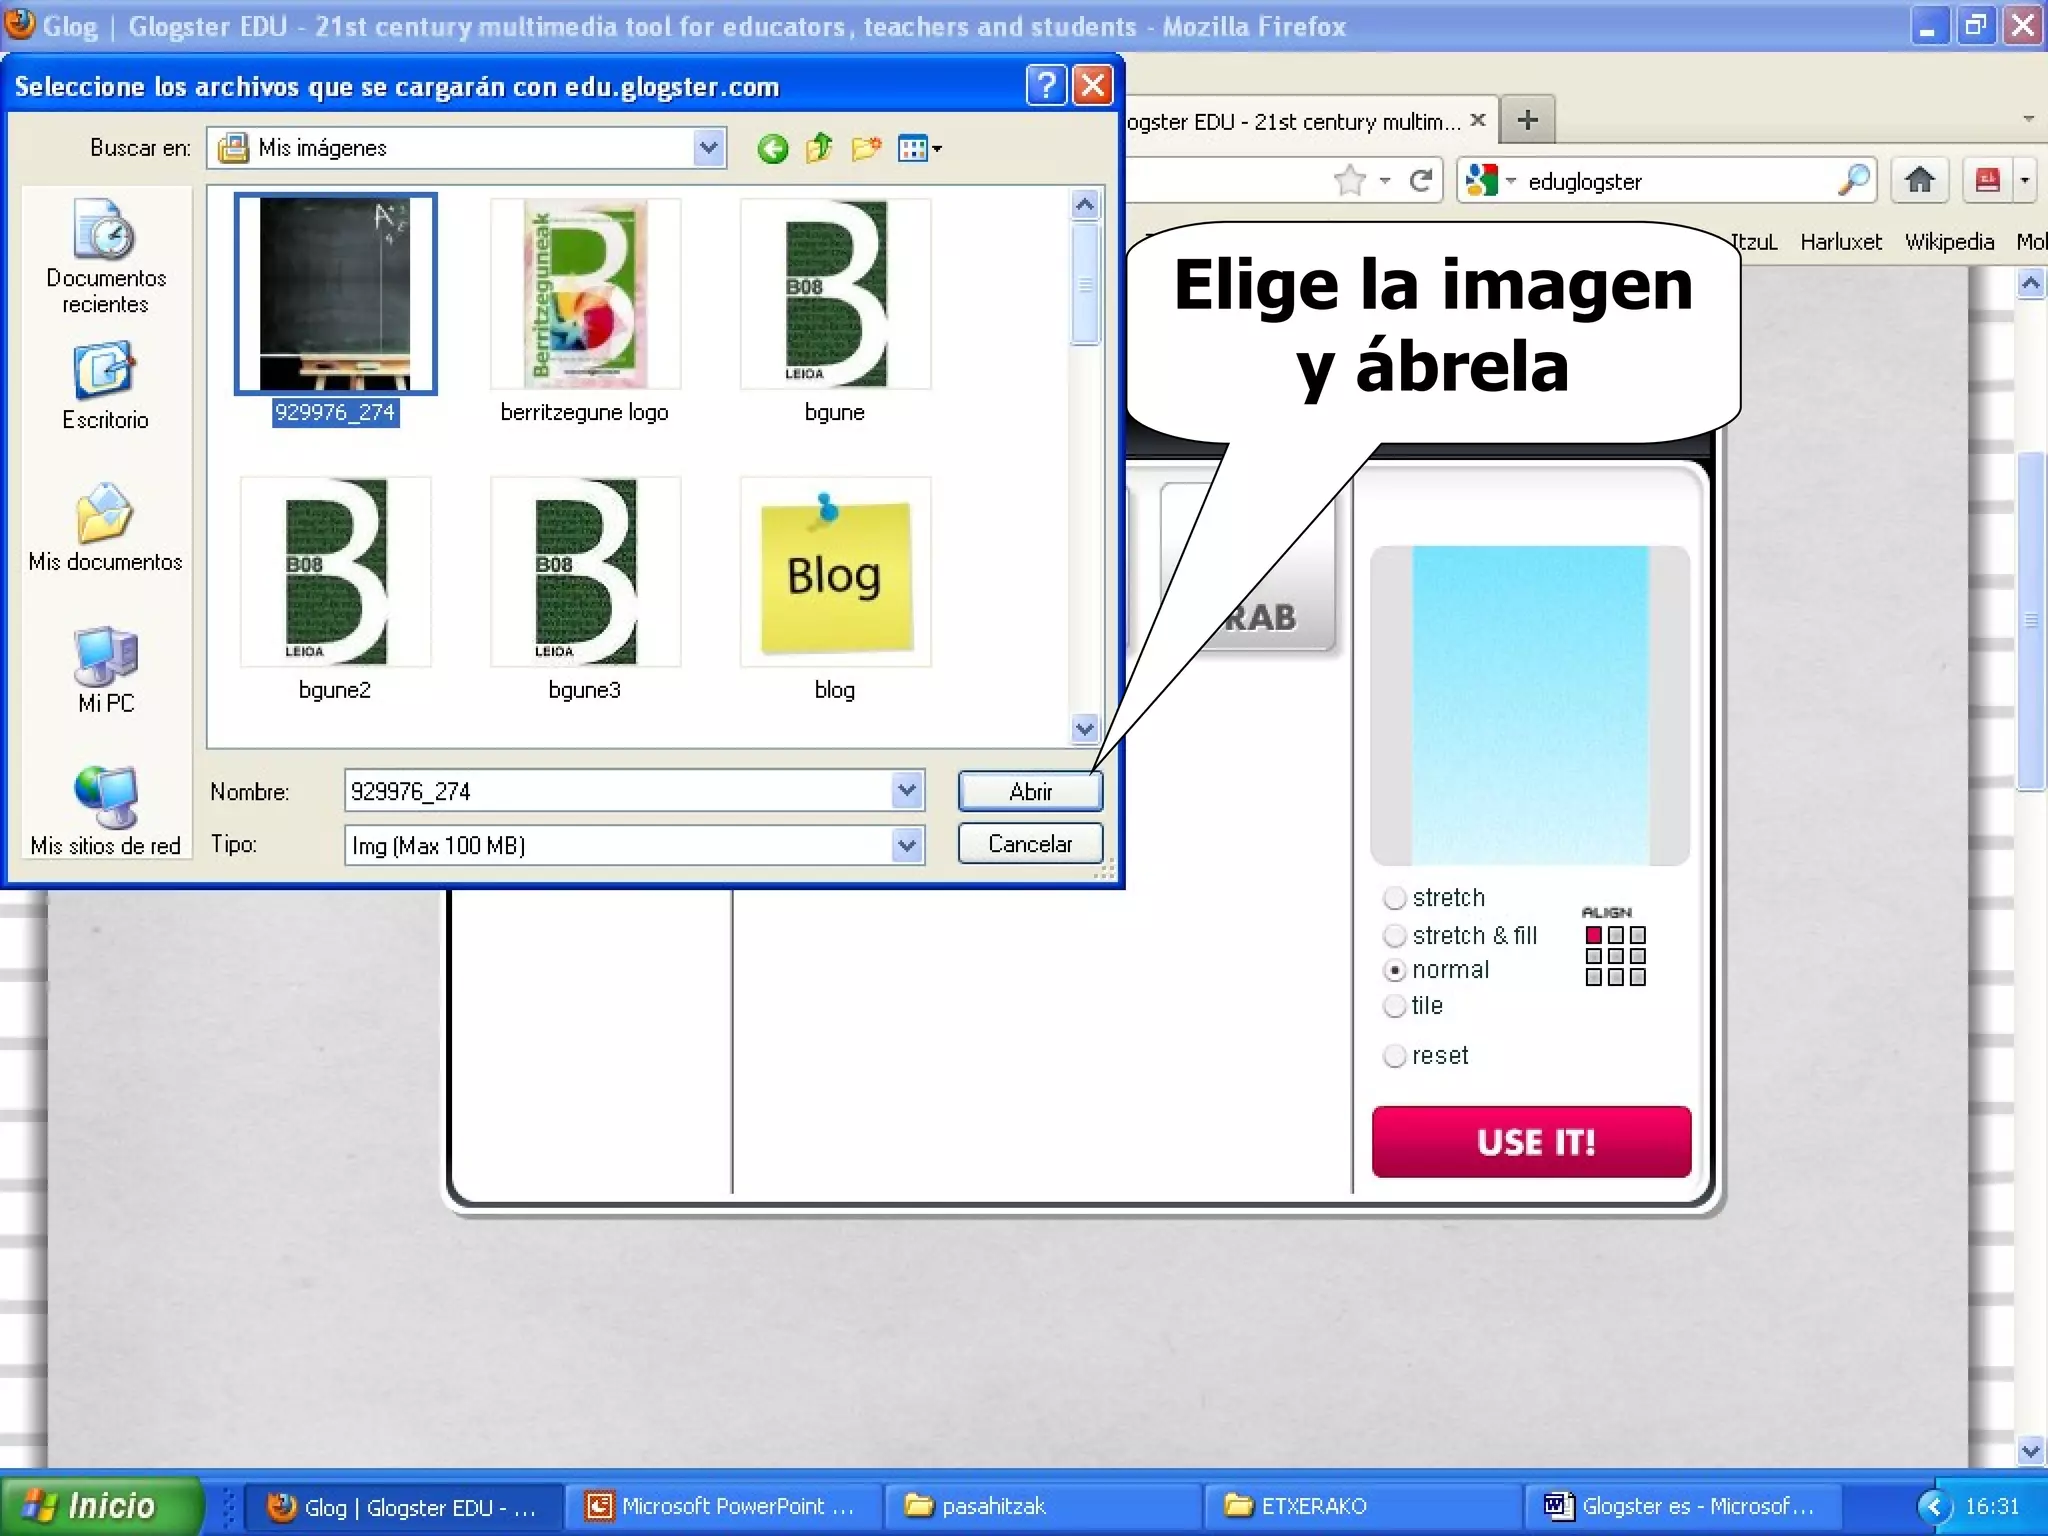This screenshot has height=1536, width=2048.
Task: Expand the Nombre filename dropdown
Action: click(x=907, y=791)
